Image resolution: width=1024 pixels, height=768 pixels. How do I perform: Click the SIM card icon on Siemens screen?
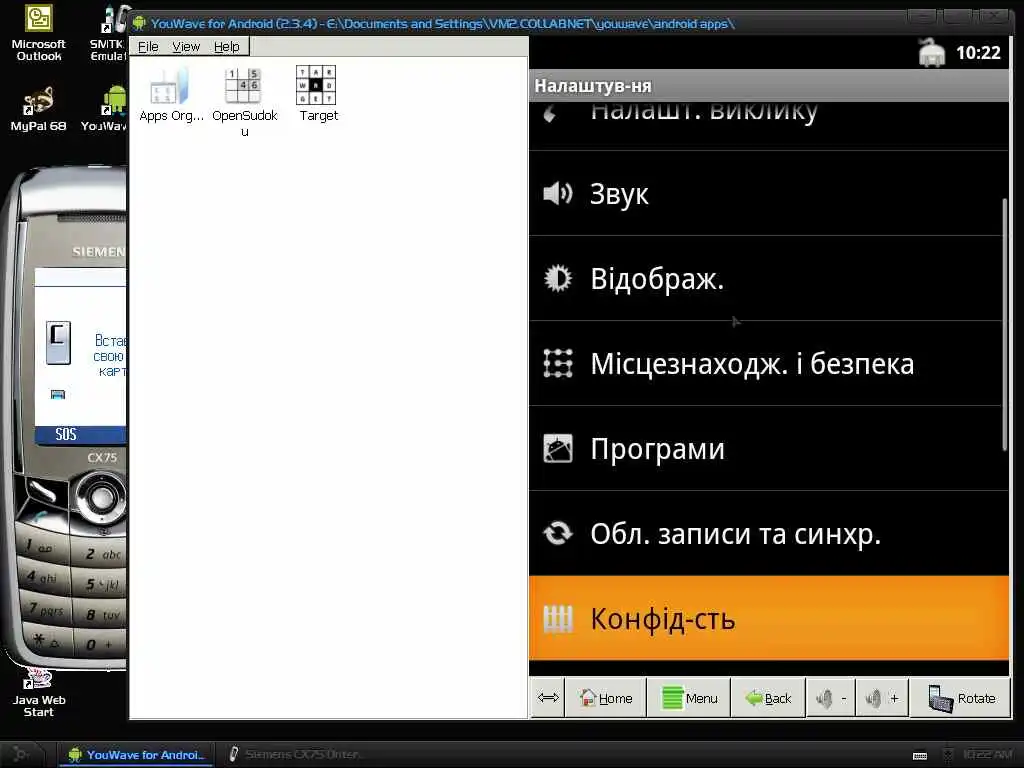click(58, 342)
